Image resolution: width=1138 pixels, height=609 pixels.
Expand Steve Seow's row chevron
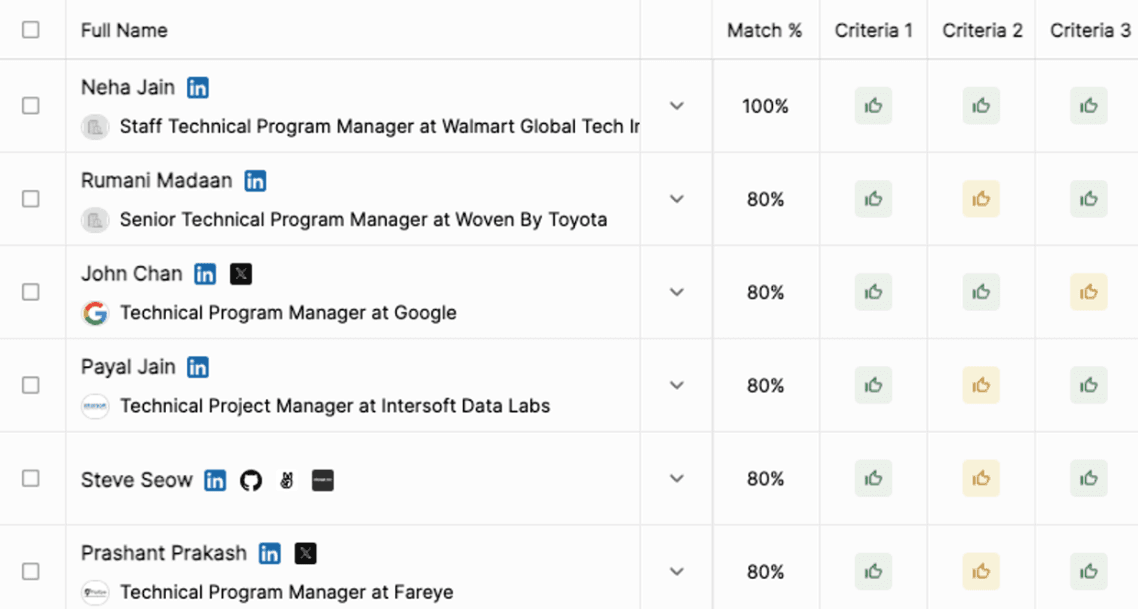click(x=677, y=479)
